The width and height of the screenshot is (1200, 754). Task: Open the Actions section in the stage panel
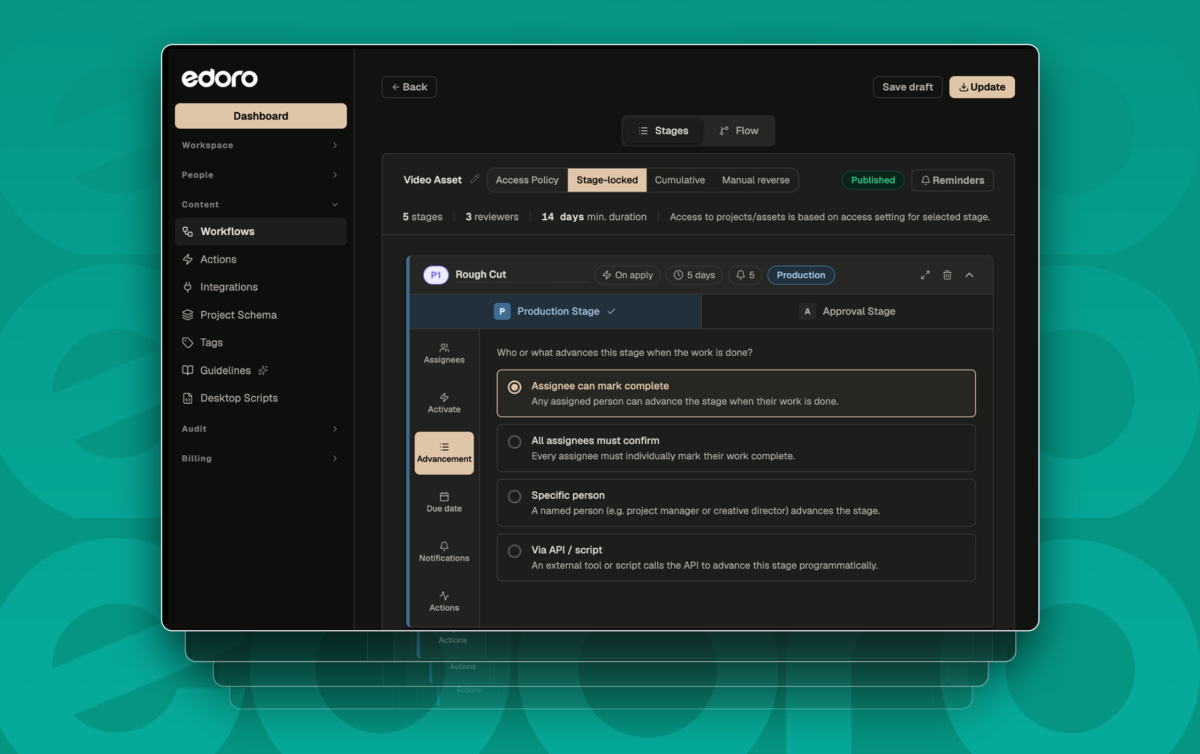[x=444, y=601]
